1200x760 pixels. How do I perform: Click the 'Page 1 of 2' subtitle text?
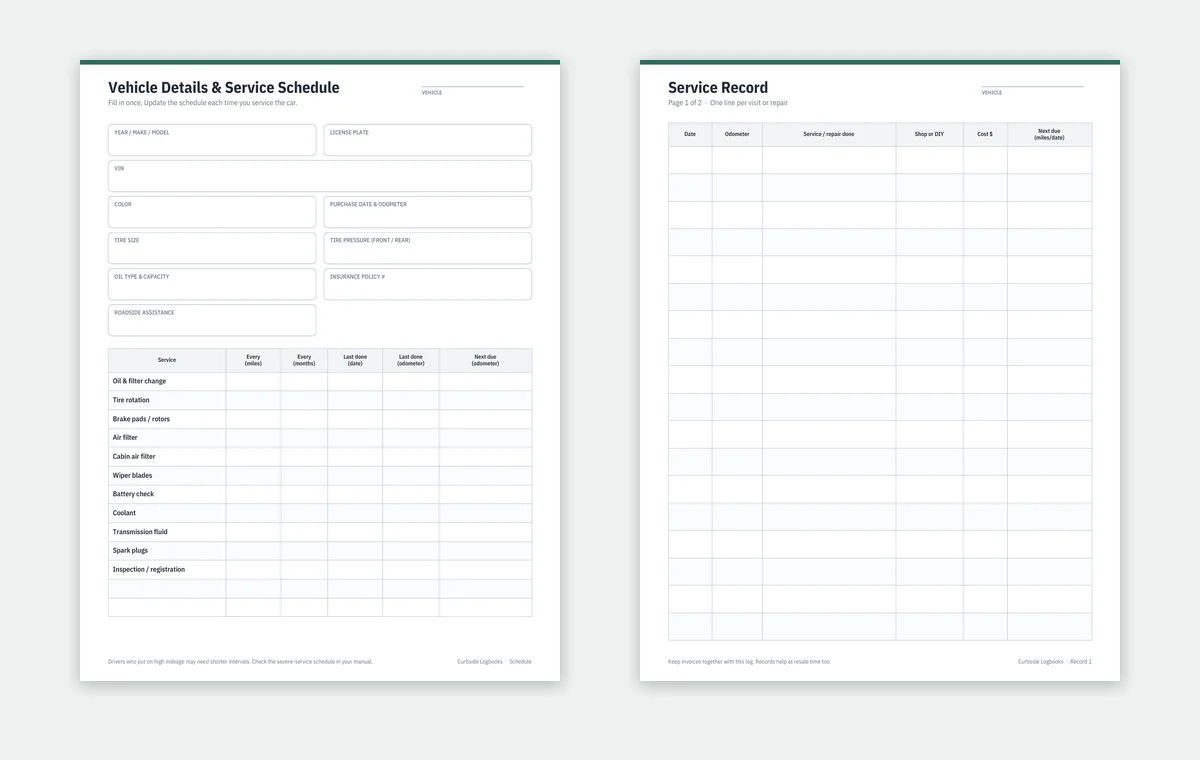click(x=728, y=103)
